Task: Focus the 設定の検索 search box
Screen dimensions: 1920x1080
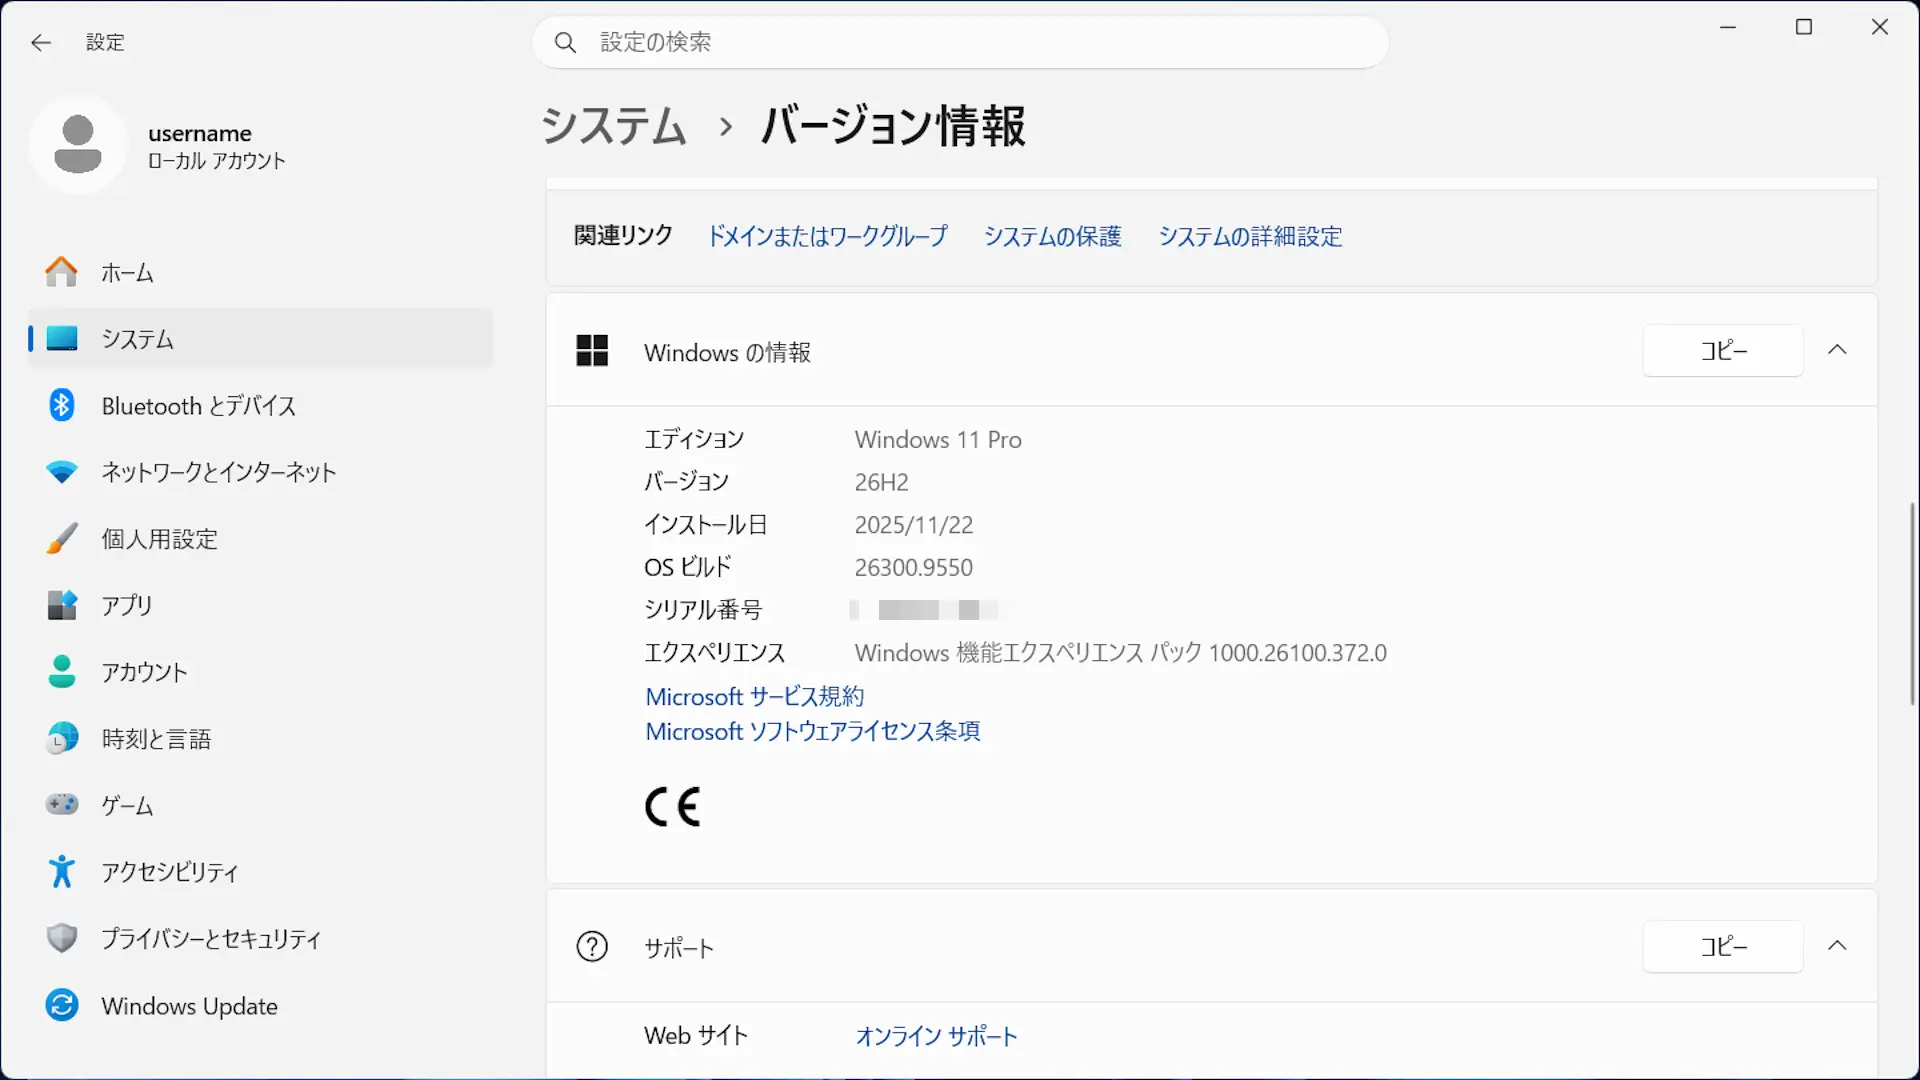Action: tap(960, 42)
